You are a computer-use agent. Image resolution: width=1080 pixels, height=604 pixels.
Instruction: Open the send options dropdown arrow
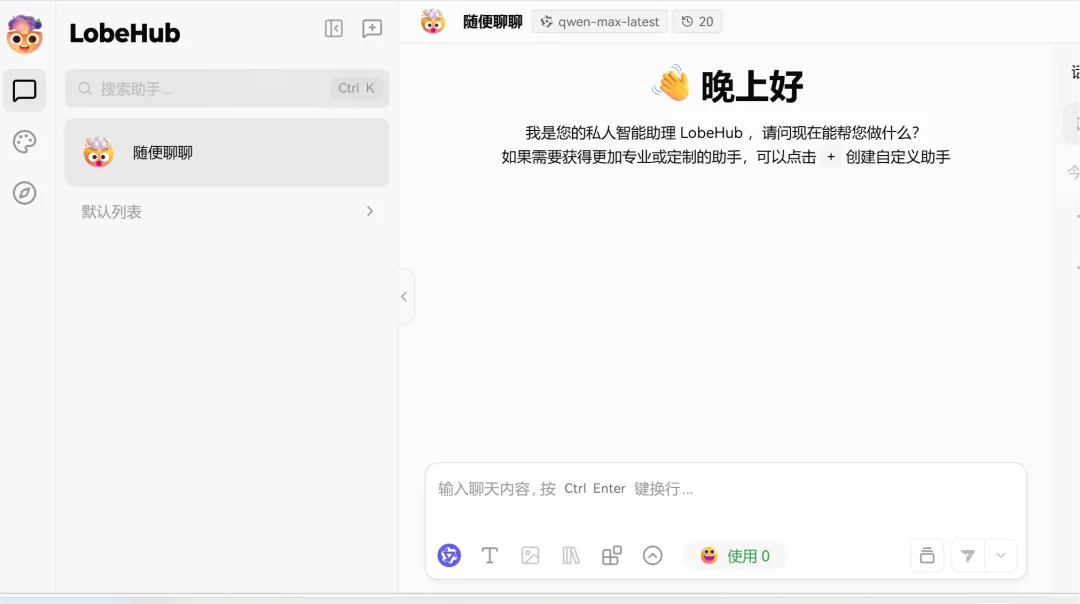point(1001,556)
